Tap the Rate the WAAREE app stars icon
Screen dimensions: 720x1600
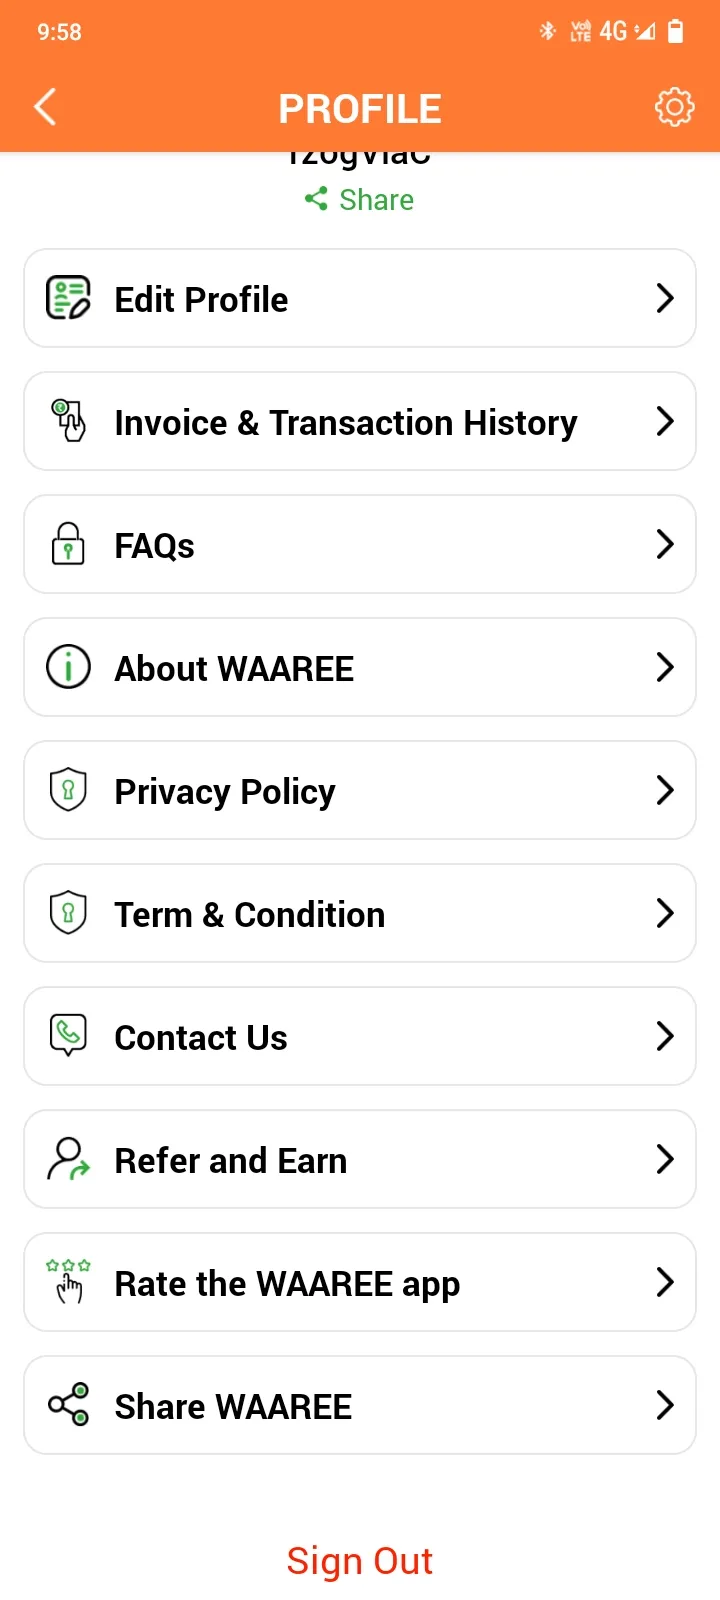point(68,1282)
